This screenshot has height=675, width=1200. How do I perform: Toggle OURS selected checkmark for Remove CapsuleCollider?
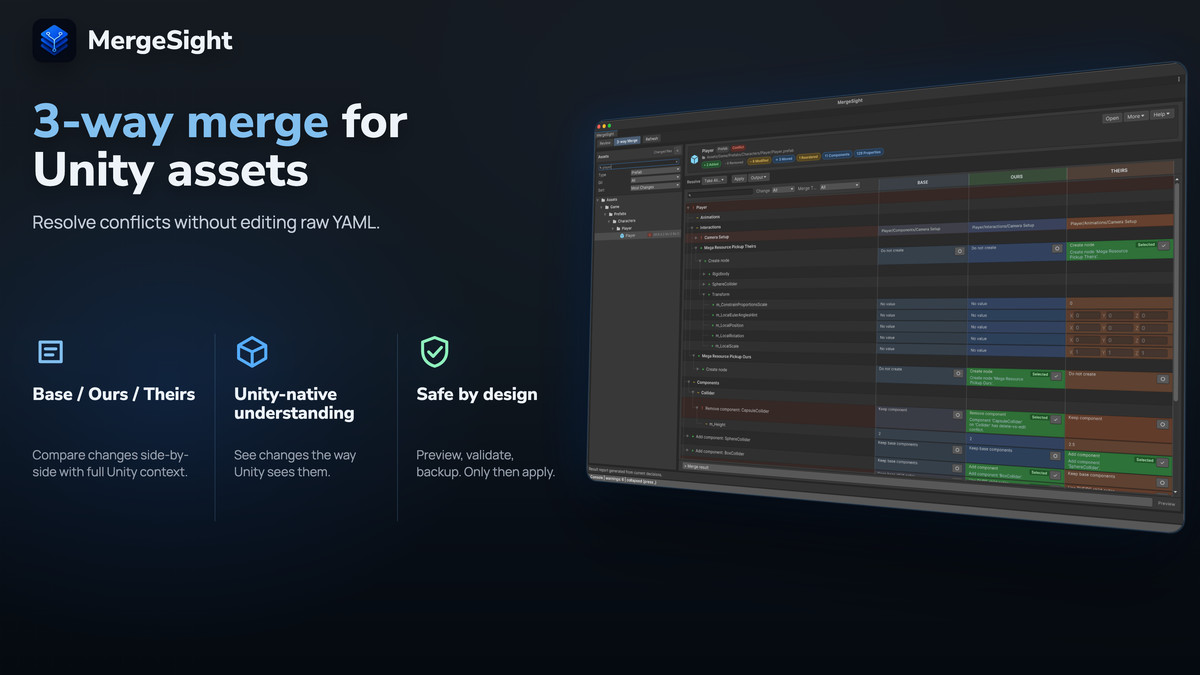point(1056,420)
